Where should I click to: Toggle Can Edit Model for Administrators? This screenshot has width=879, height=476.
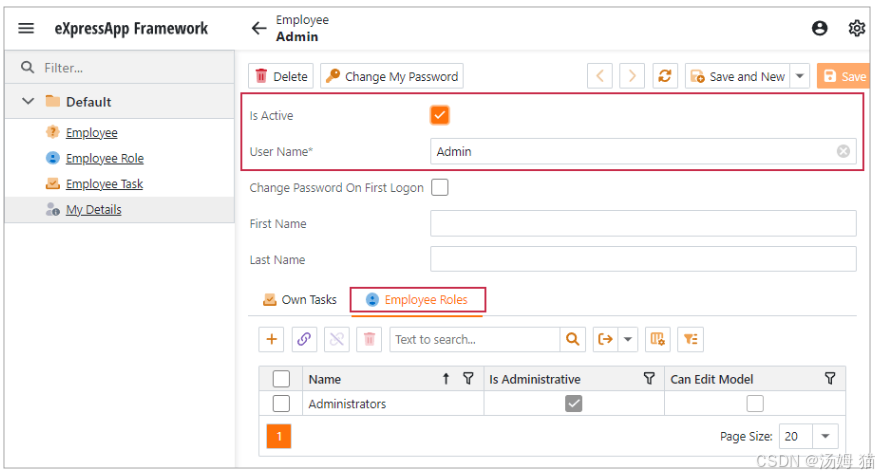click(755, 404)
